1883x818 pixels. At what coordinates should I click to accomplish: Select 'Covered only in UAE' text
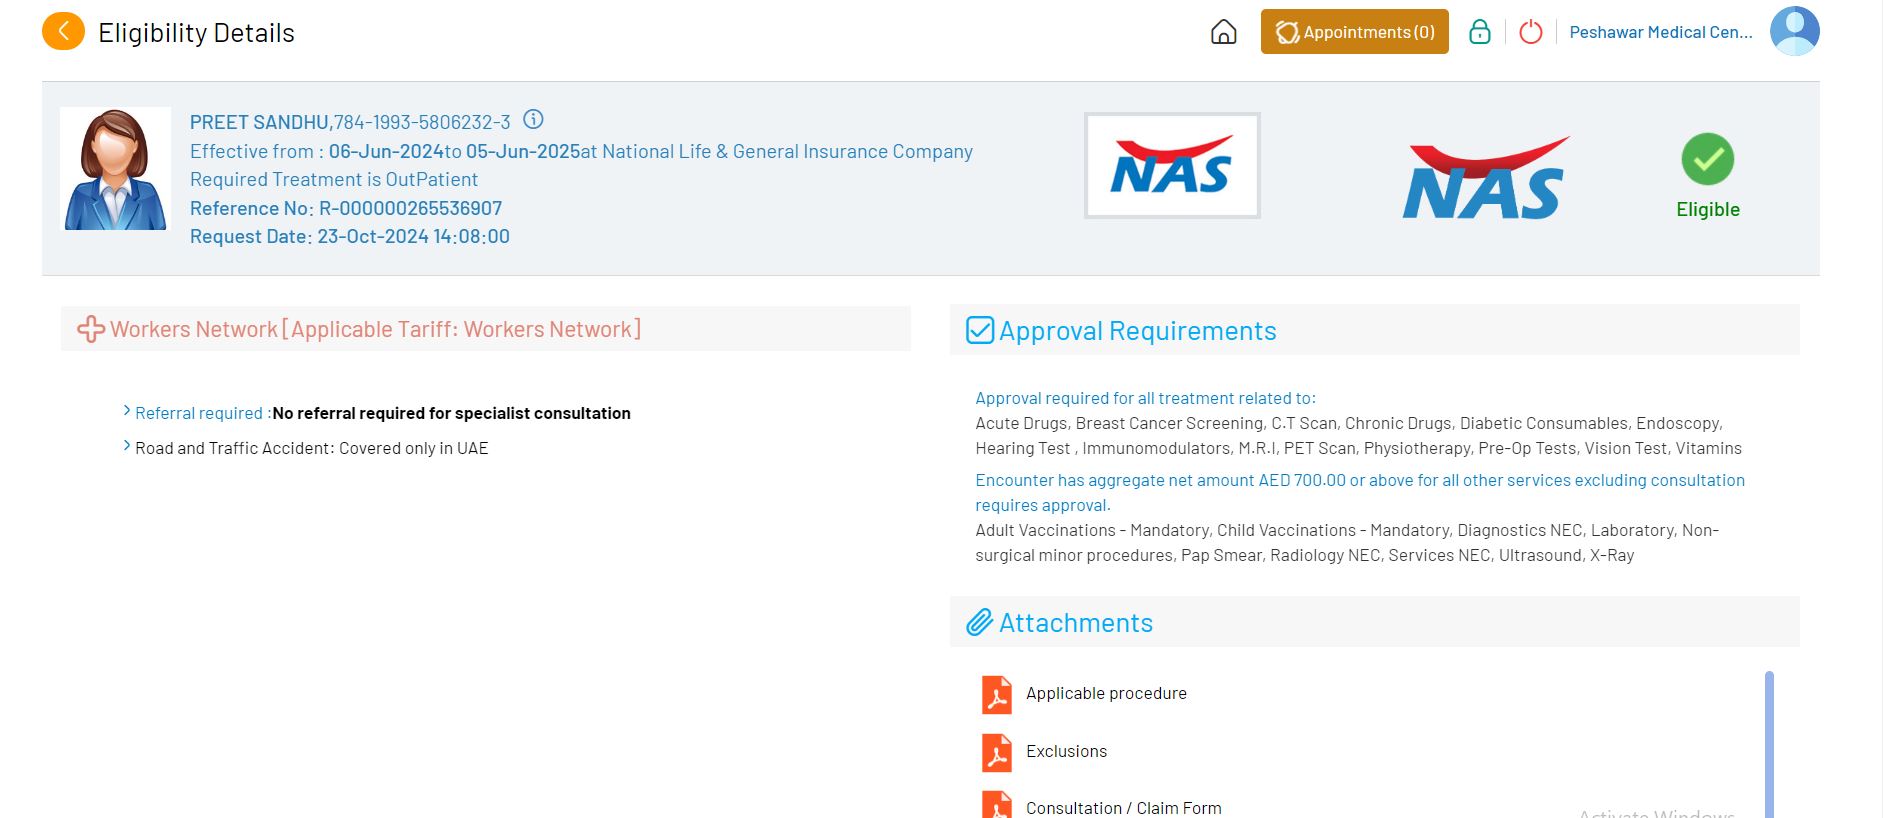[414, 448]
